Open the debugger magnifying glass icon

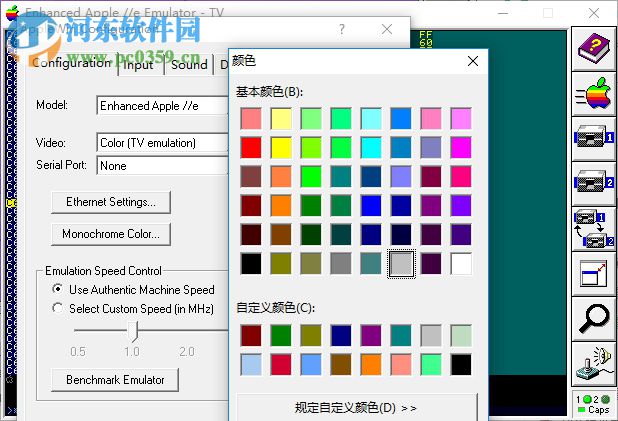coord(594,319)
